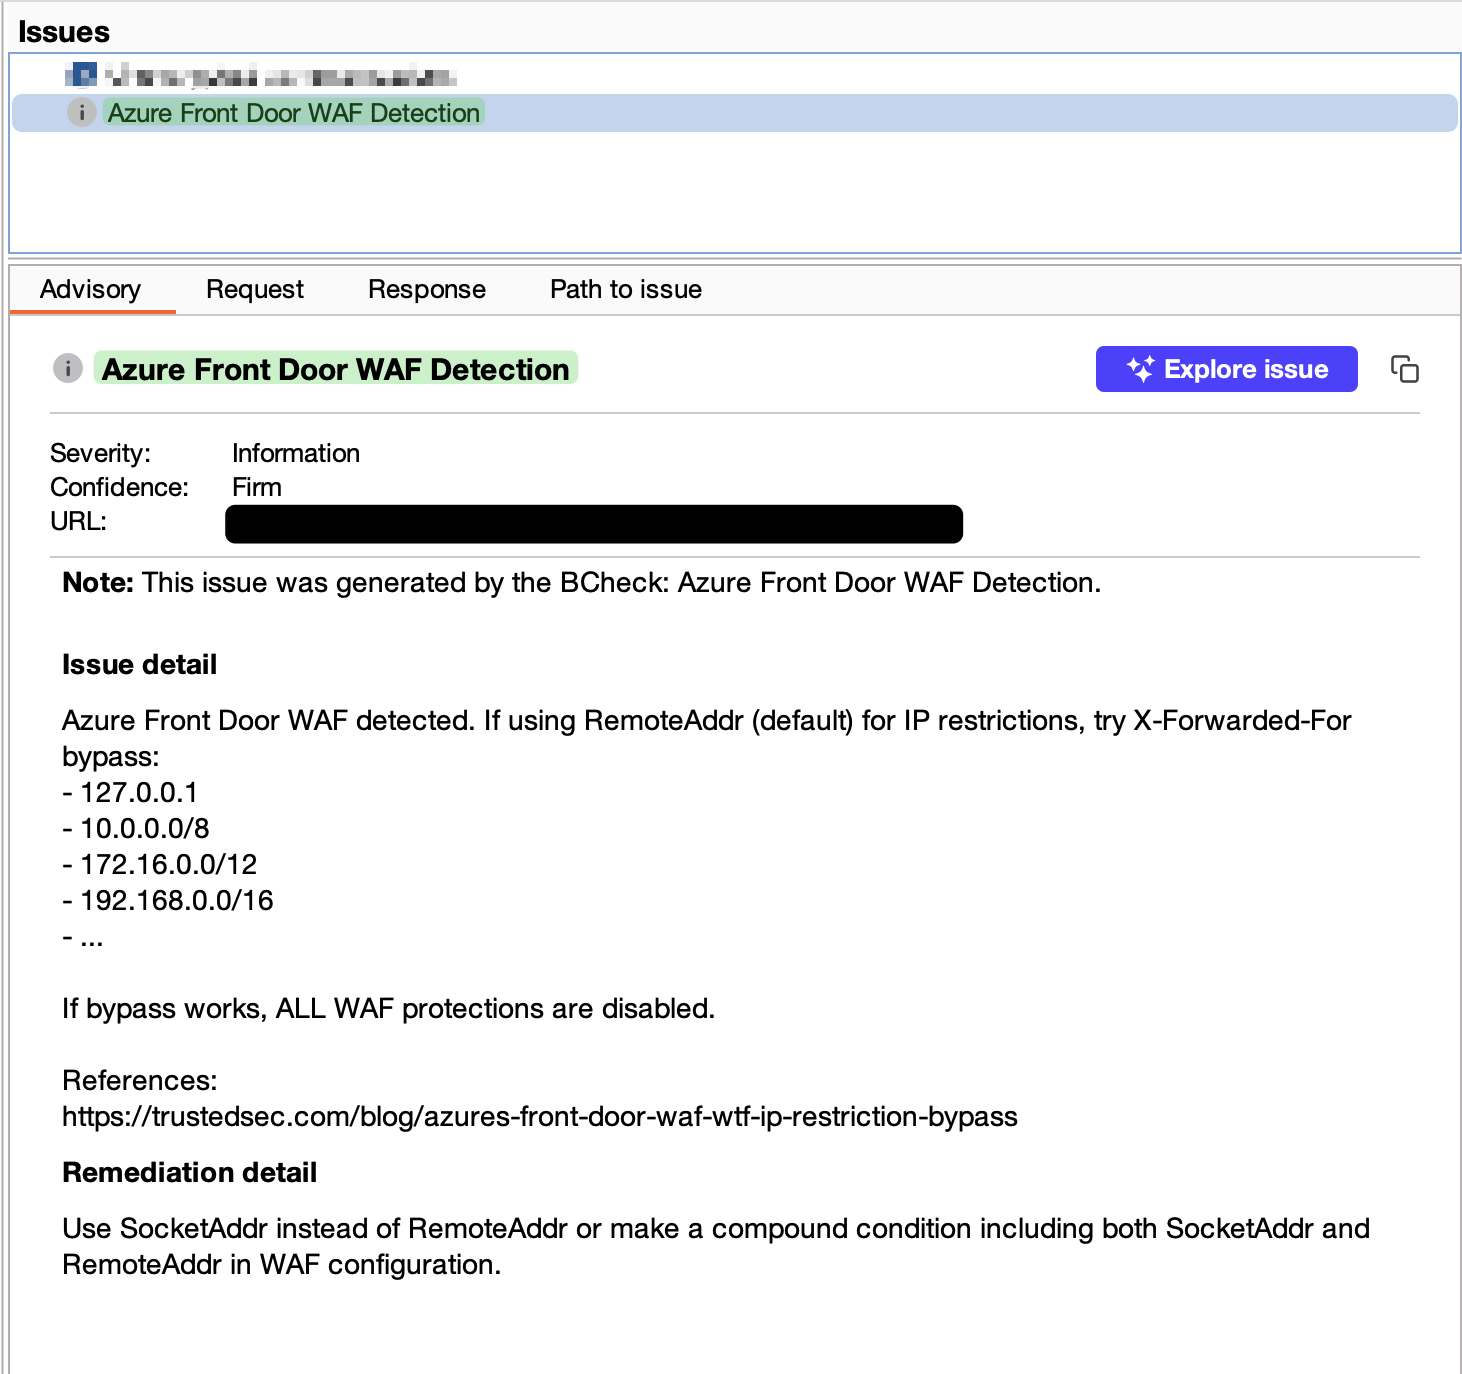
Task: Click the 192.168.0.0/16 bypass entry
Action: (x=168, y=901)
